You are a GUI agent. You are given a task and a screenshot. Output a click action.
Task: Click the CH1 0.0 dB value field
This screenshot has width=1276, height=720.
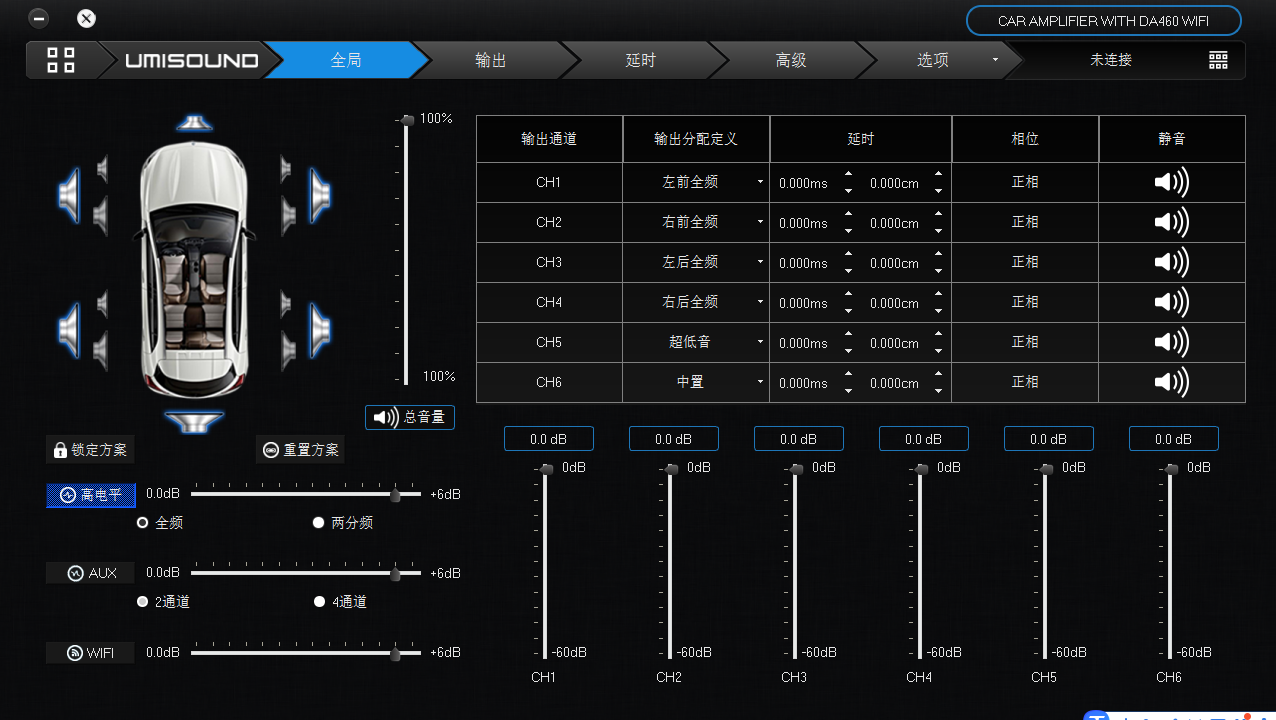pos(548,439)
